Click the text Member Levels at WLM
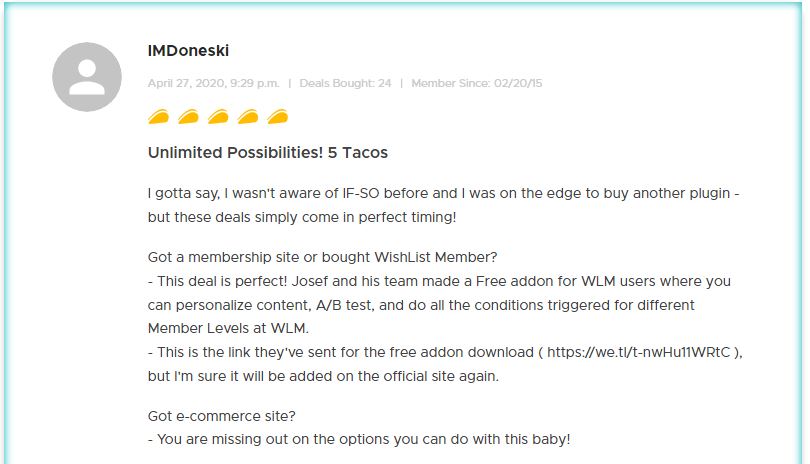 [x=228, y=329]
